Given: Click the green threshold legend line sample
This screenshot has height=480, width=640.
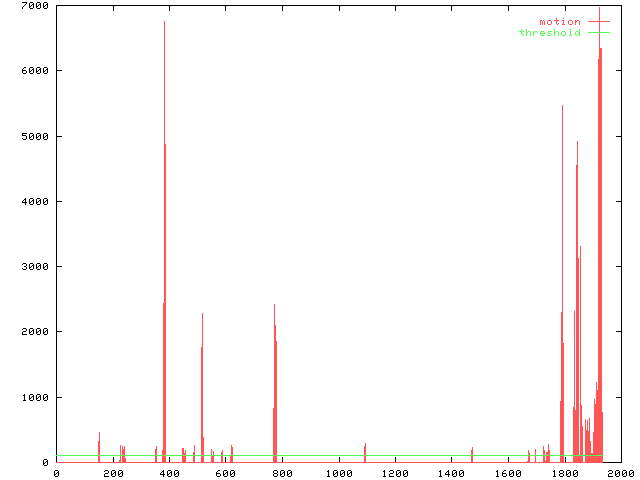Looking at the screenshot, I should point(598,33).
